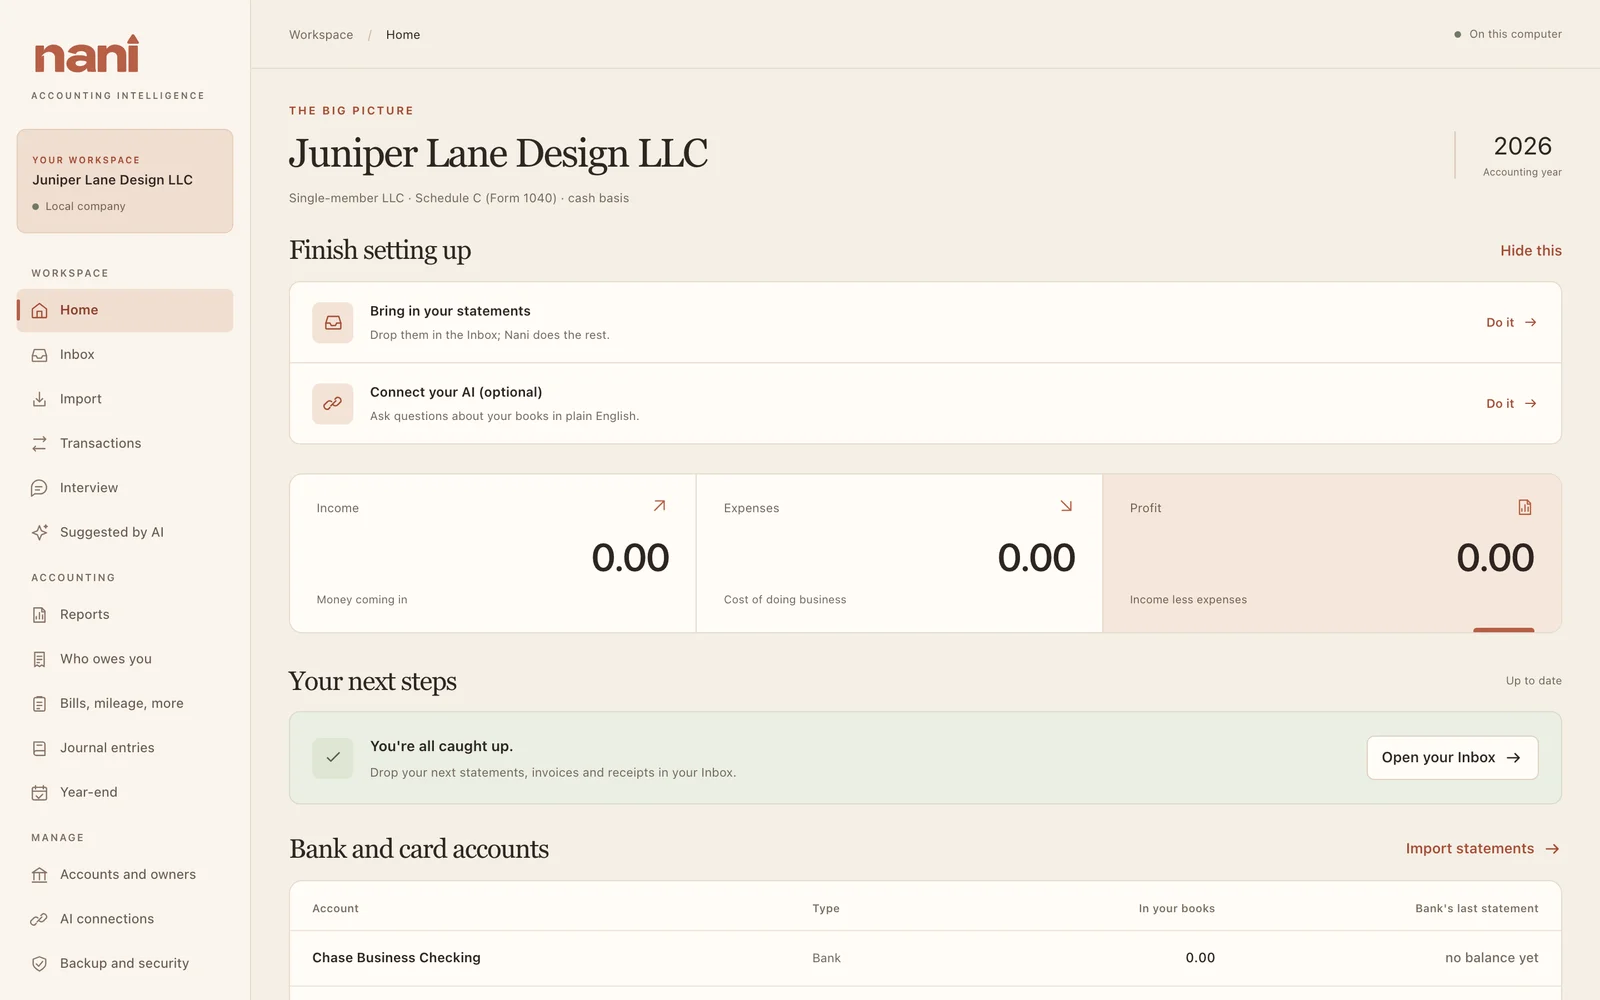The height and width of the screenshot is (1000, 1600).
Task: Click the Income card up-arrow icon
Action: point(659,506)
